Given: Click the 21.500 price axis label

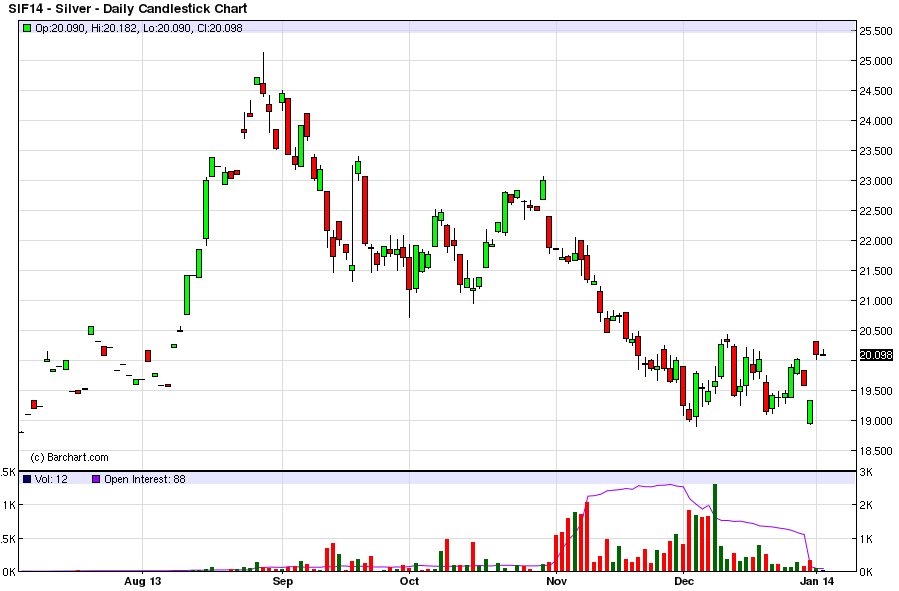Looking at the screenshot, I should 876,271.
